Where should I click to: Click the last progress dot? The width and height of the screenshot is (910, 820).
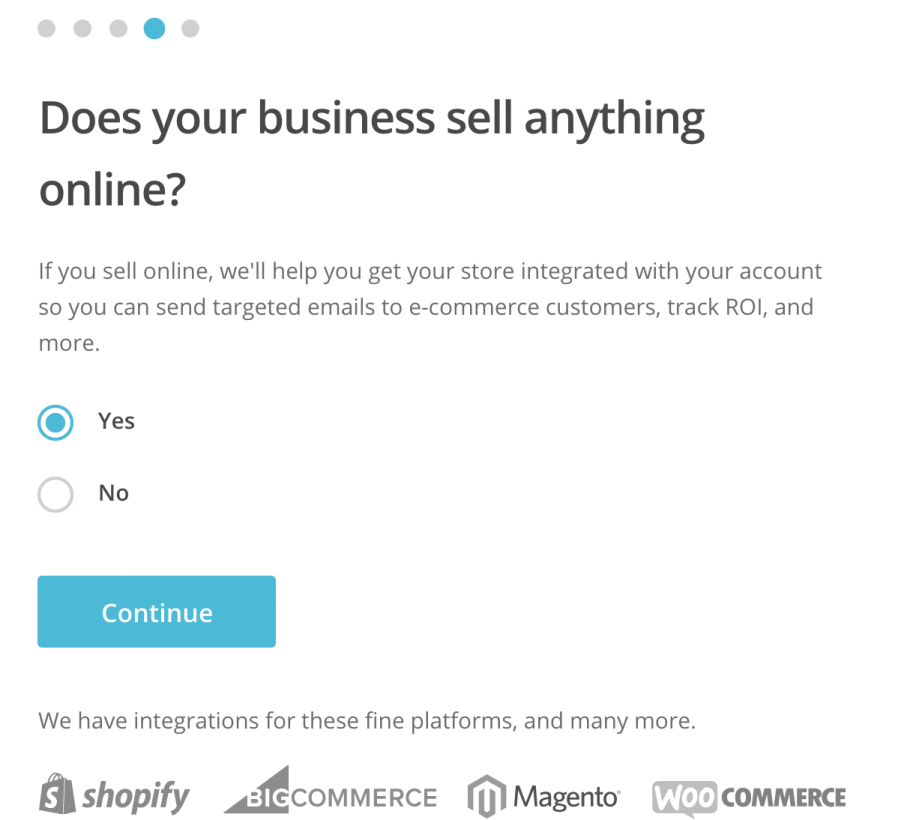(190, 29)
